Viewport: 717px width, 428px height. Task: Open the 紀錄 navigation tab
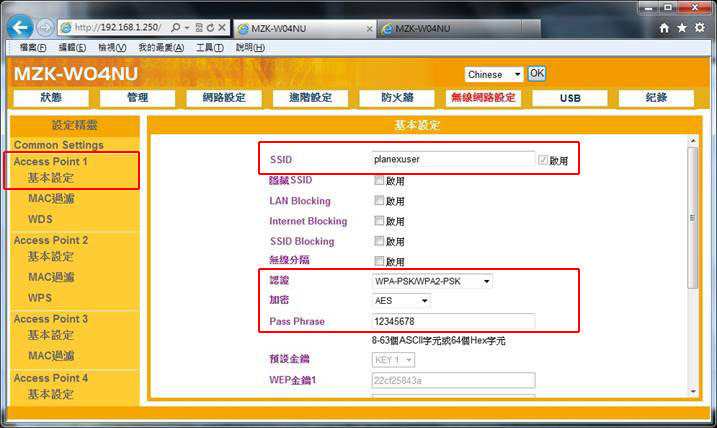[656, 97]
